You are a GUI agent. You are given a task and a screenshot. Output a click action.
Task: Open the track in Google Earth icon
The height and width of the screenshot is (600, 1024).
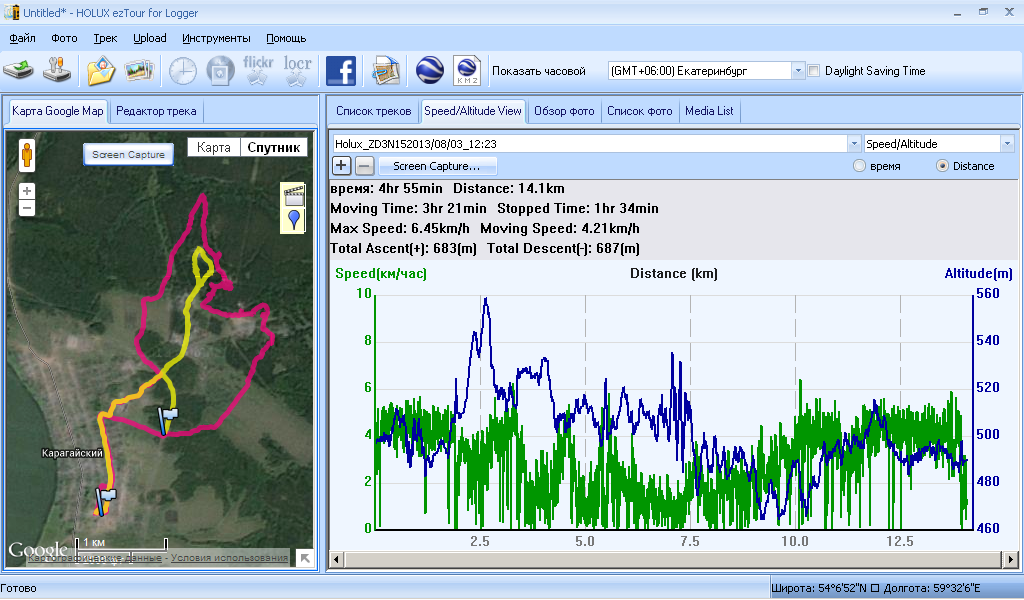[429, 71]
